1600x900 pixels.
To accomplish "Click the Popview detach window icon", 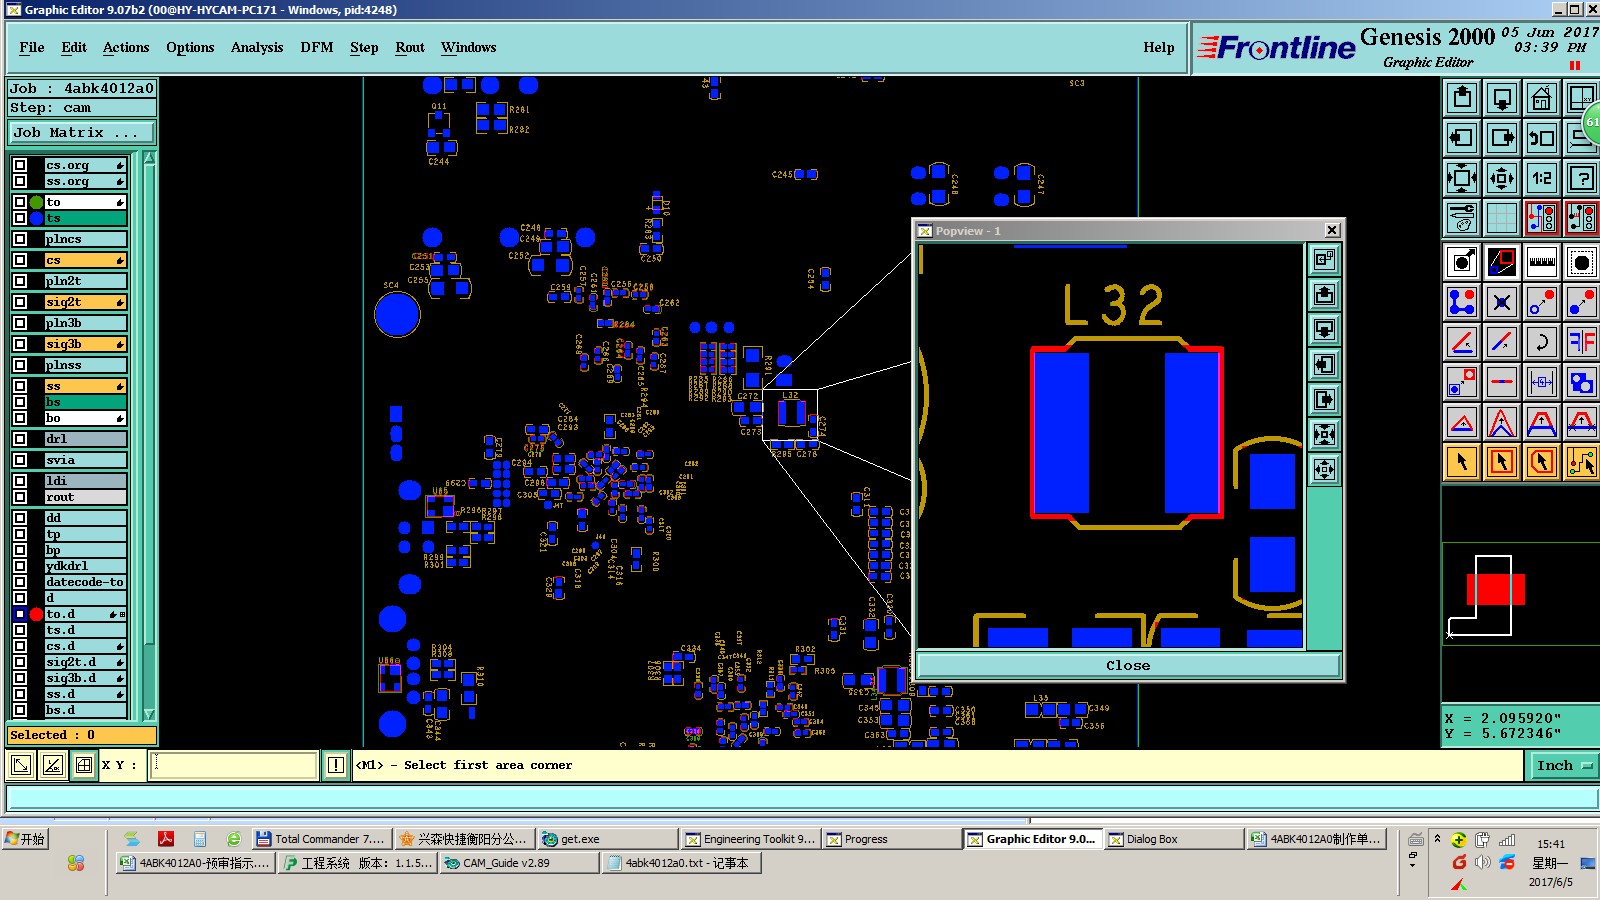I will pyautogui.click(x=1324, y=260).
